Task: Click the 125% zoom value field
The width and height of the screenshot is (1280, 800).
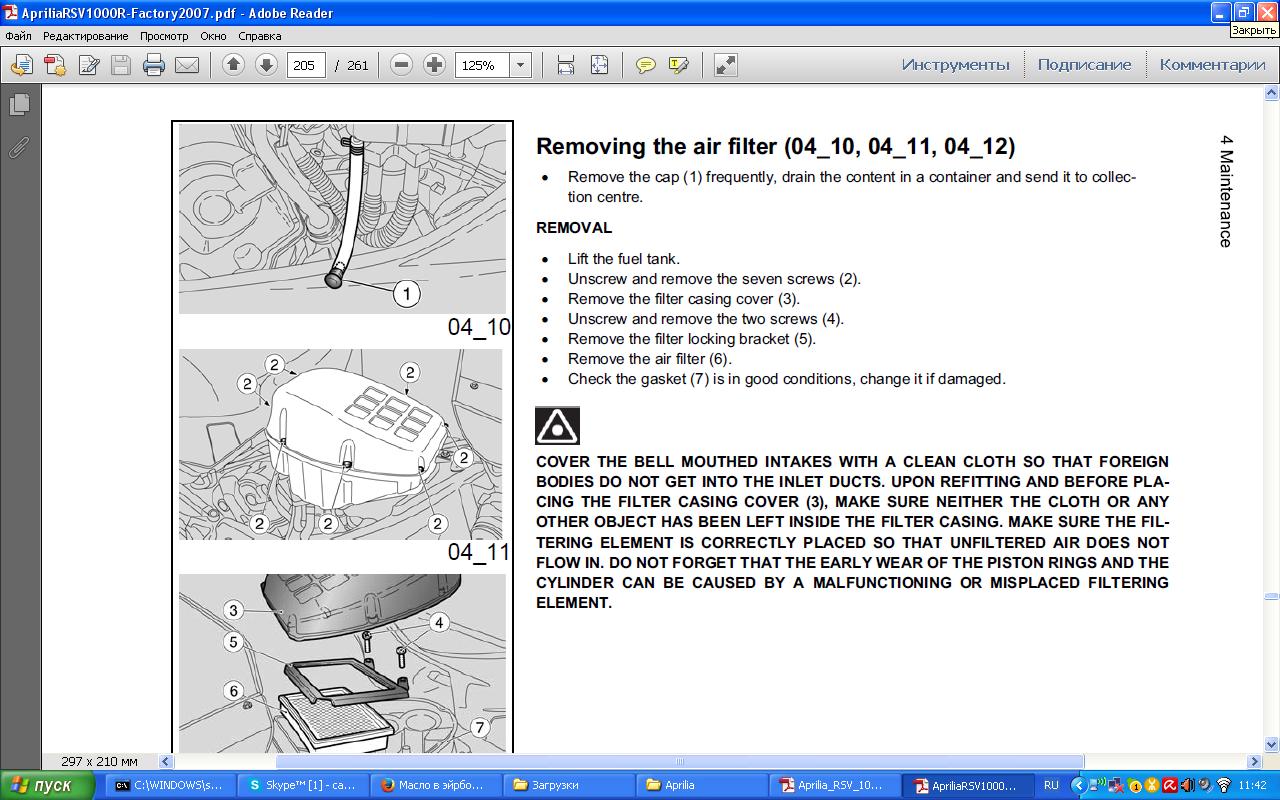Action: (482, 65)
